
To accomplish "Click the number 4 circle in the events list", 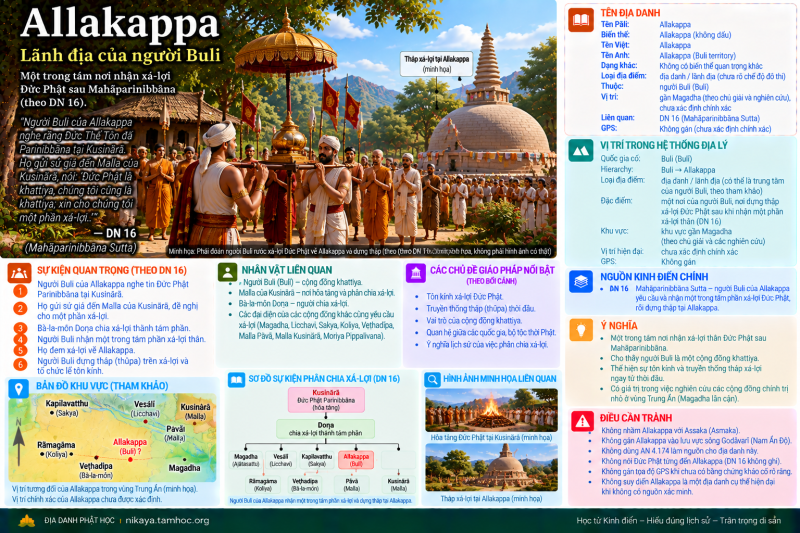I will (x=20, y=339).
